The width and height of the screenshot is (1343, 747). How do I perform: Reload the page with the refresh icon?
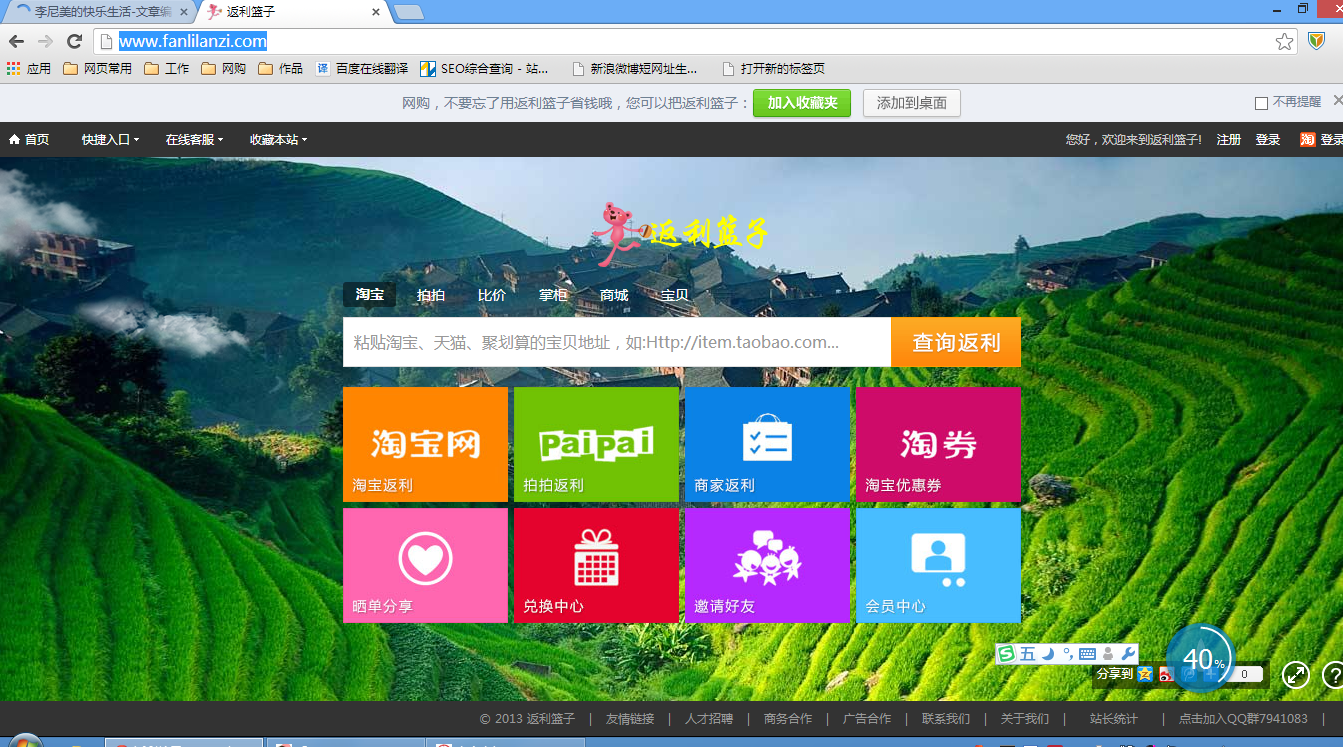pos(74,41)
